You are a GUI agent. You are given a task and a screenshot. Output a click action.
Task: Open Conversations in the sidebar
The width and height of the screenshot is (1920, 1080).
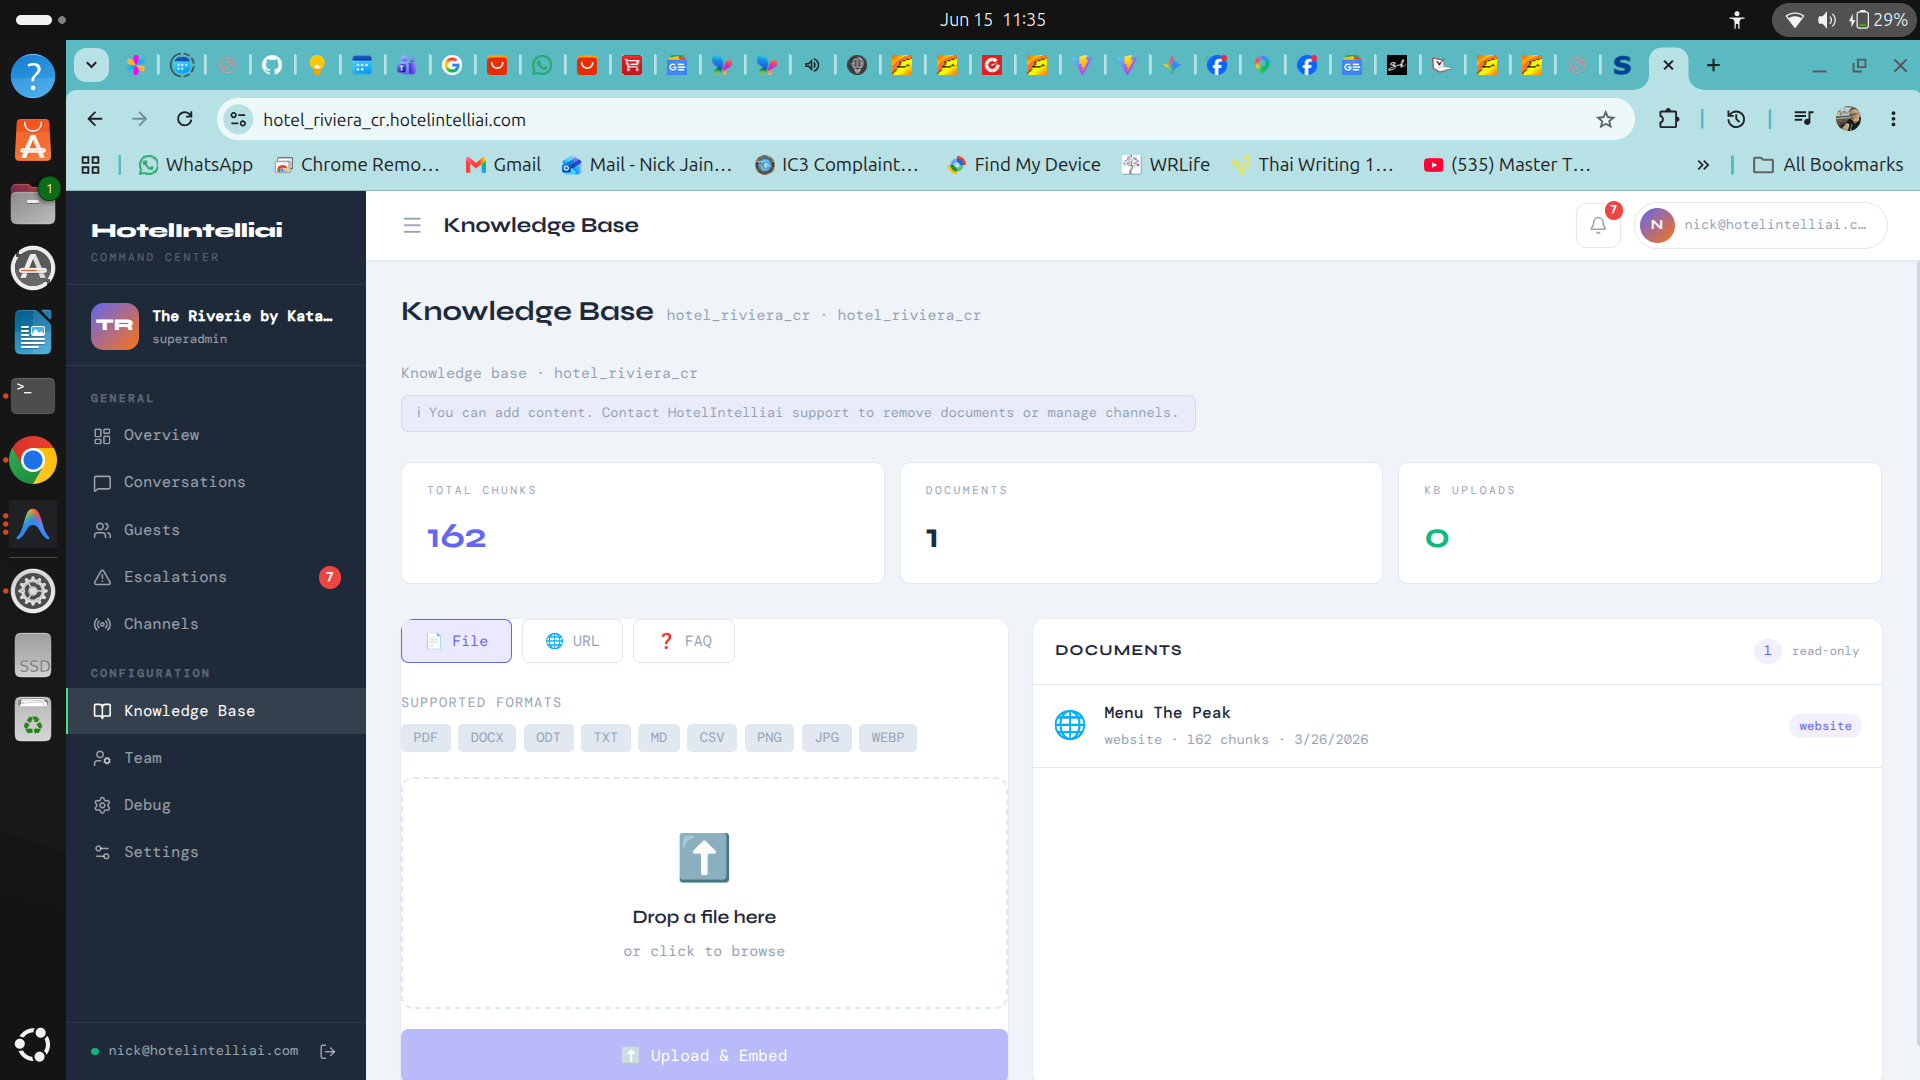click(216, 482)
